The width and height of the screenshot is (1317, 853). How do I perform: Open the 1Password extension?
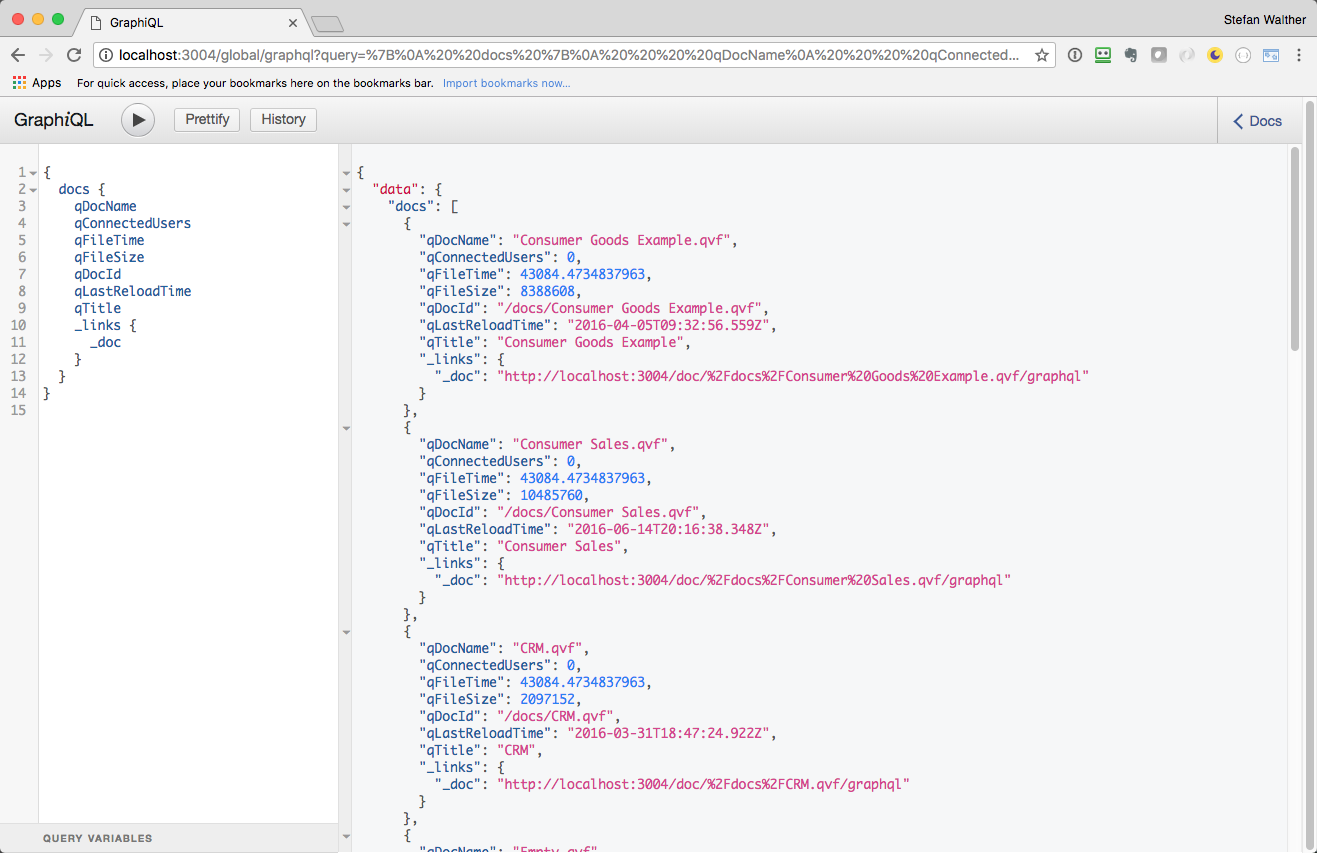[1075, 55]
